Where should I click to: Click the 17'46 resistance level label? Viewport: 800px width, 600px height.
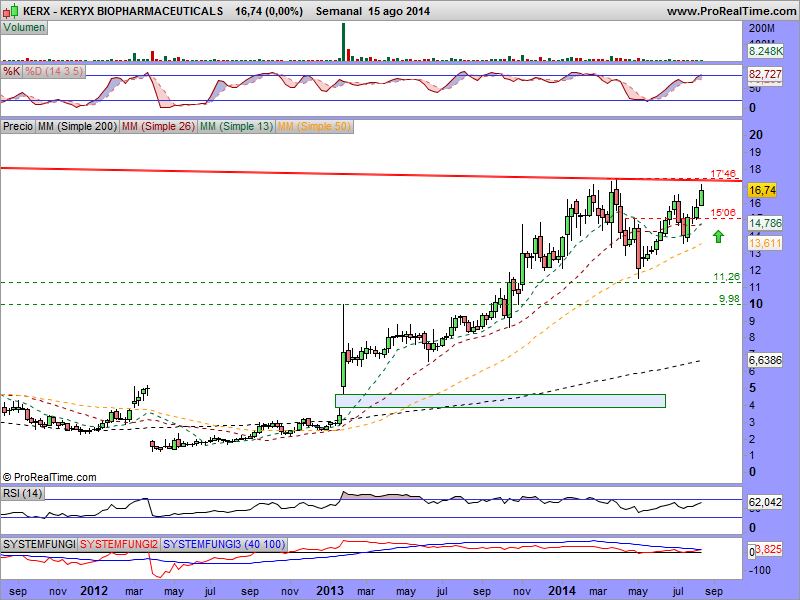[x=723, y=174]
